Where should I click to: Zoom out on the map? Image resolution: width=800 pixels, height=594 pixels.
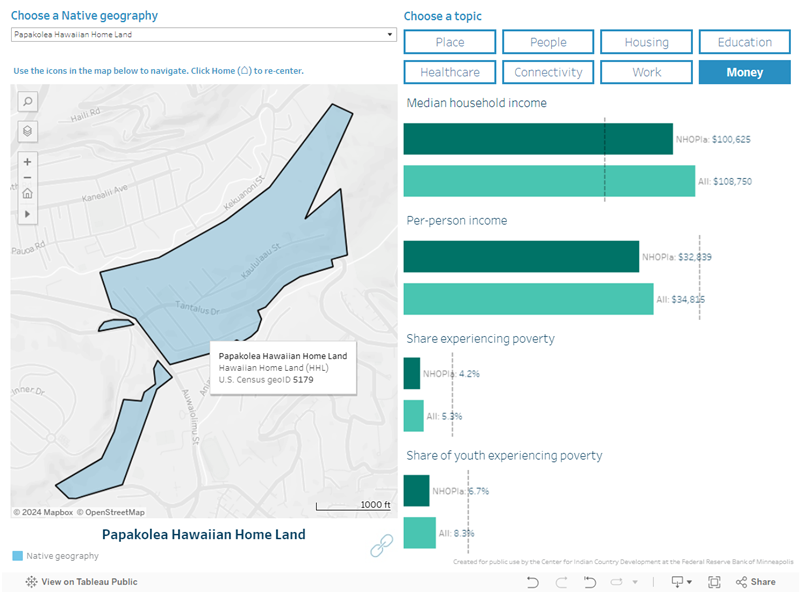pos(27,178)
